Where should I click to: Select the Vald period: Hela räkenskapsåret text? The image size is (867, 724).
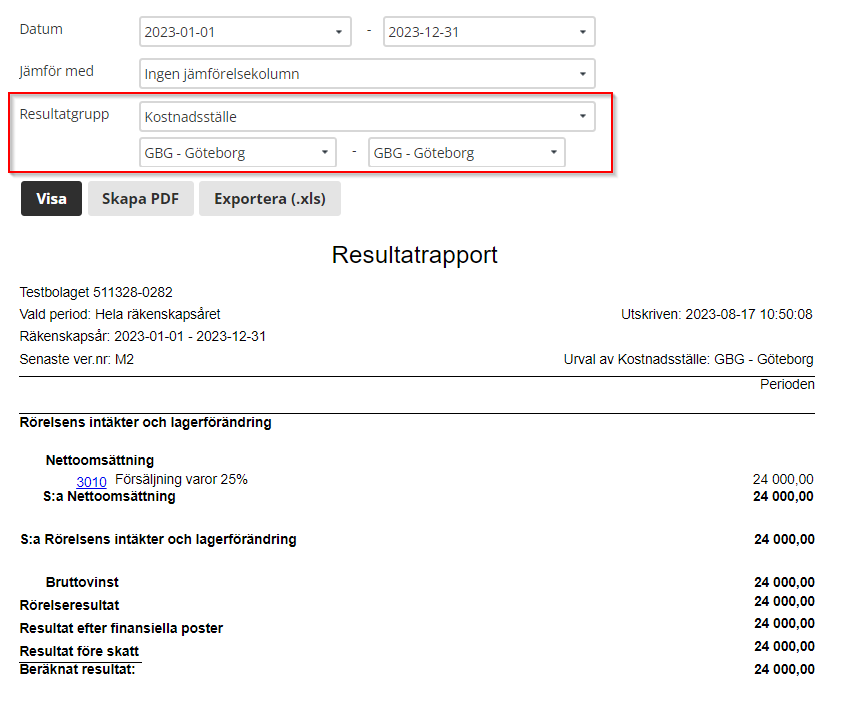[120, 314]
